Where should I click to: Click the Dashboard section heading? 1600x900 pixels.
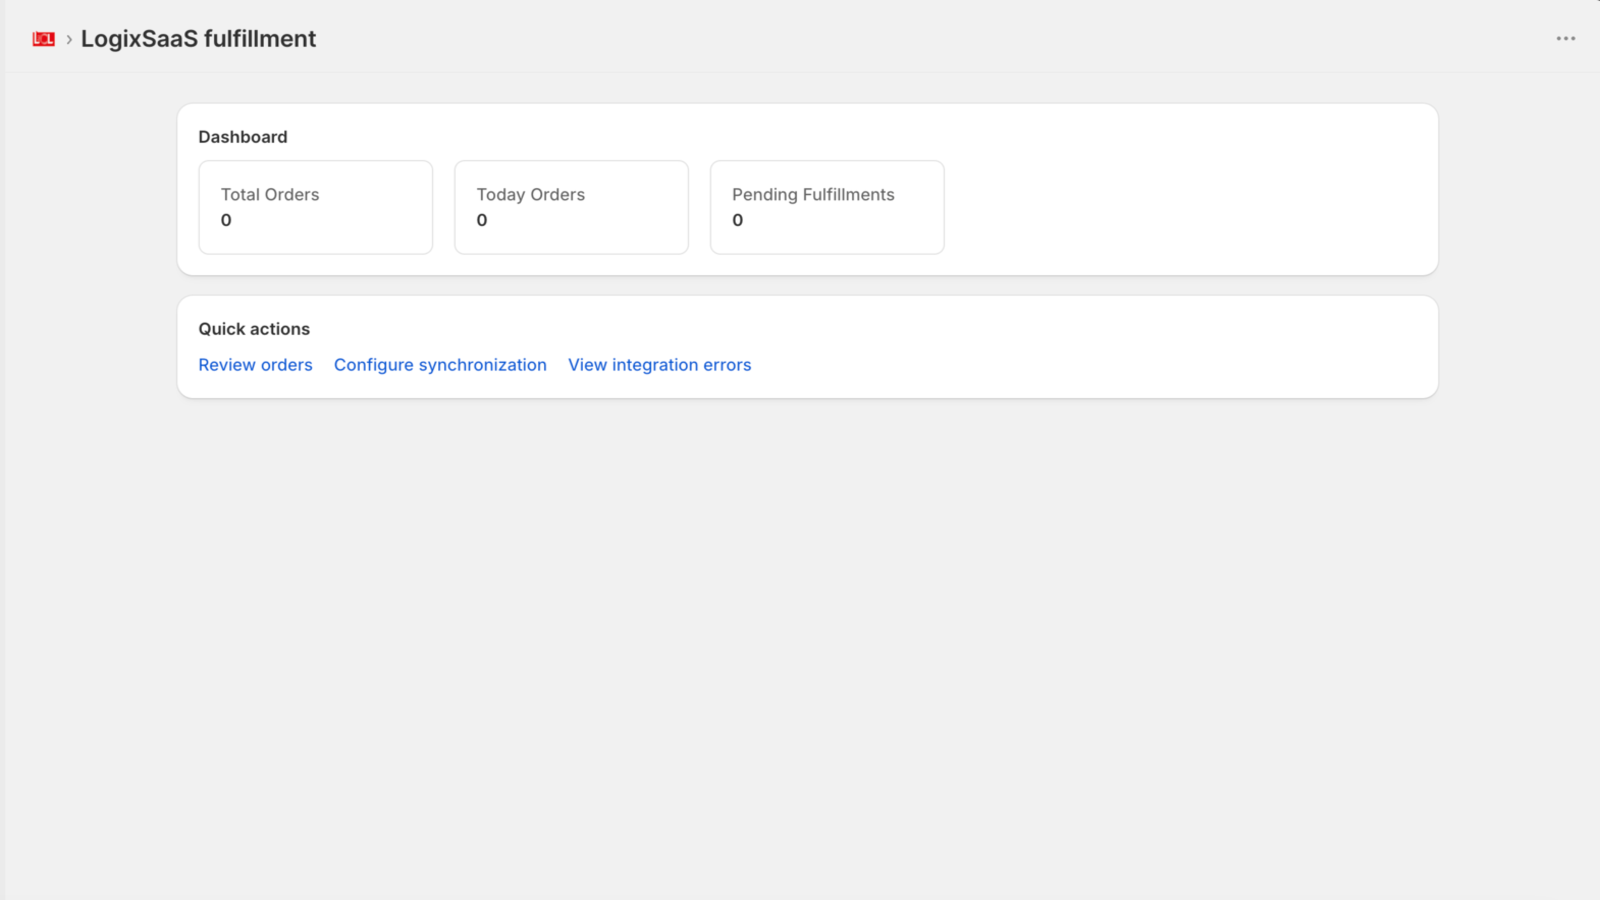243,137
